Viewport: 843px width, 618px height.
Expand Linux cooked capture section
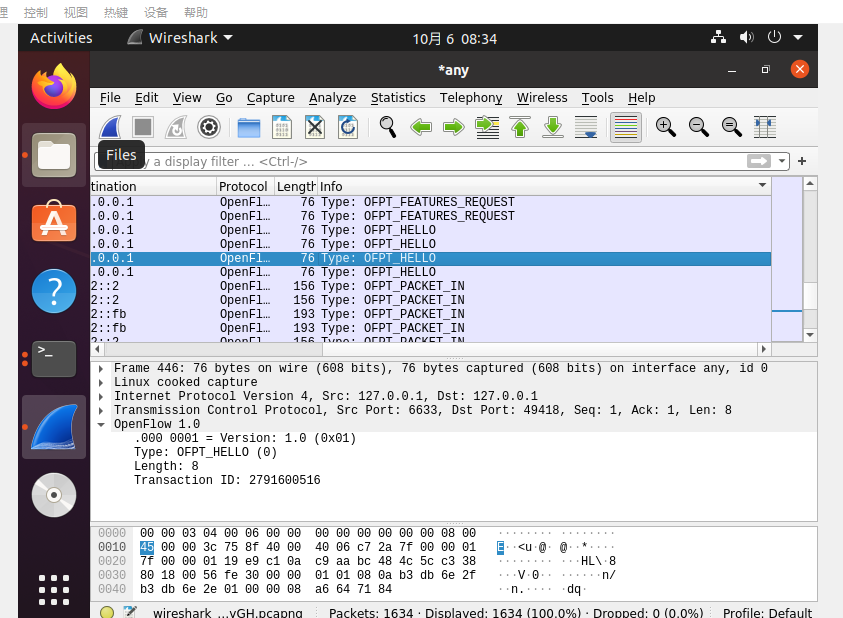click(x=101, y=382)
